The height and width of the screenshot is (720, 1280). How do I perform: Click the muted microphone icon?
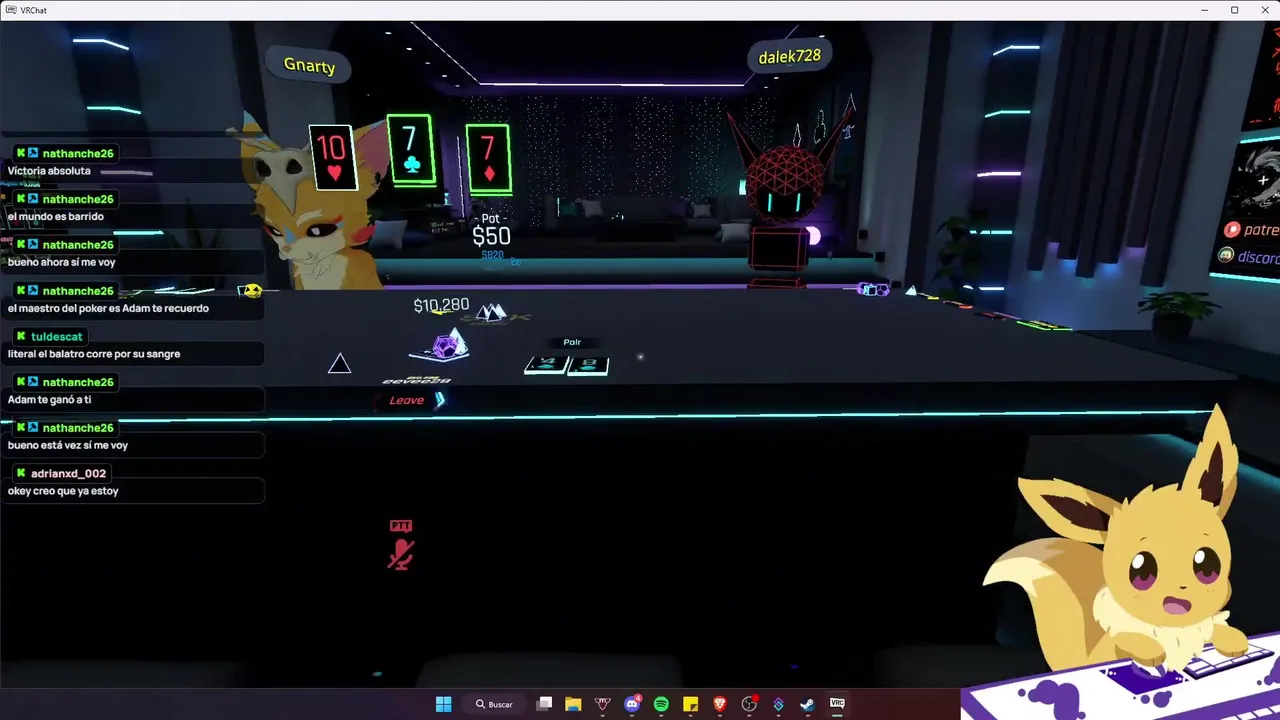point(401,555)
